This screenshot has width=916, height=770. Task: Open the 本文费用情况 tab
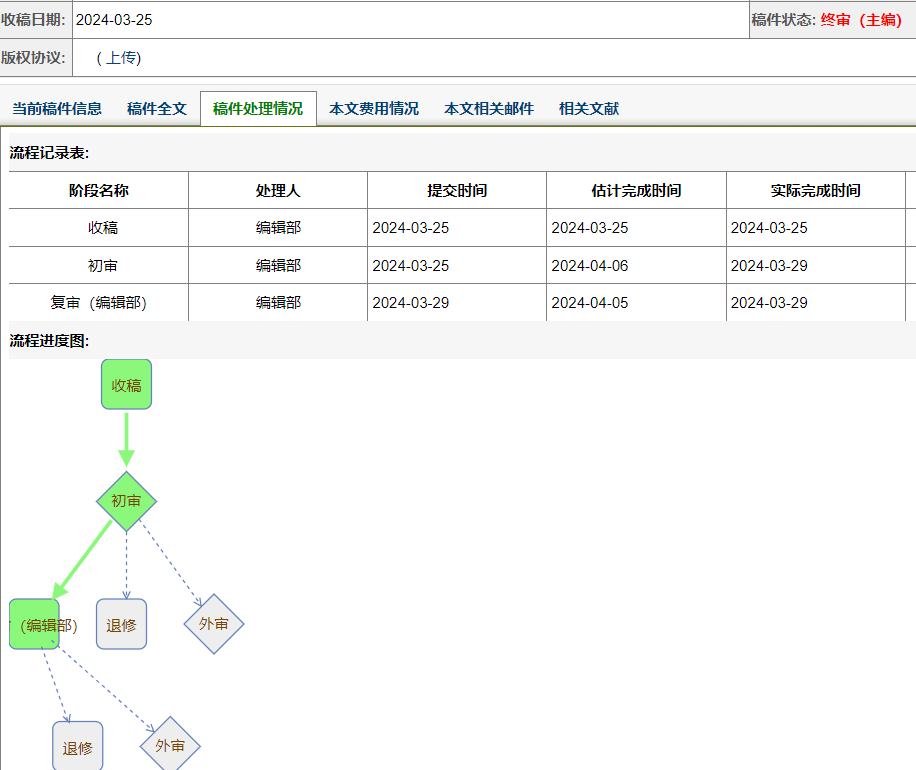(x=374, y=109)
